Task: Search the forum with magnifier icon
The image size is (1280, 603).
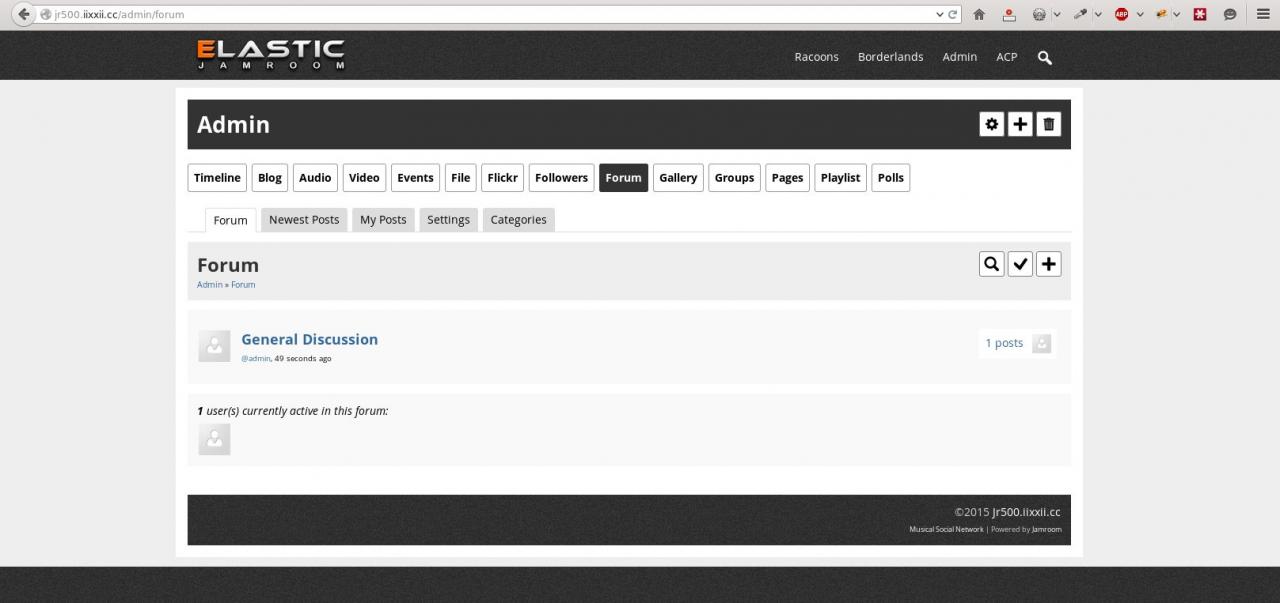Action: 991,264
